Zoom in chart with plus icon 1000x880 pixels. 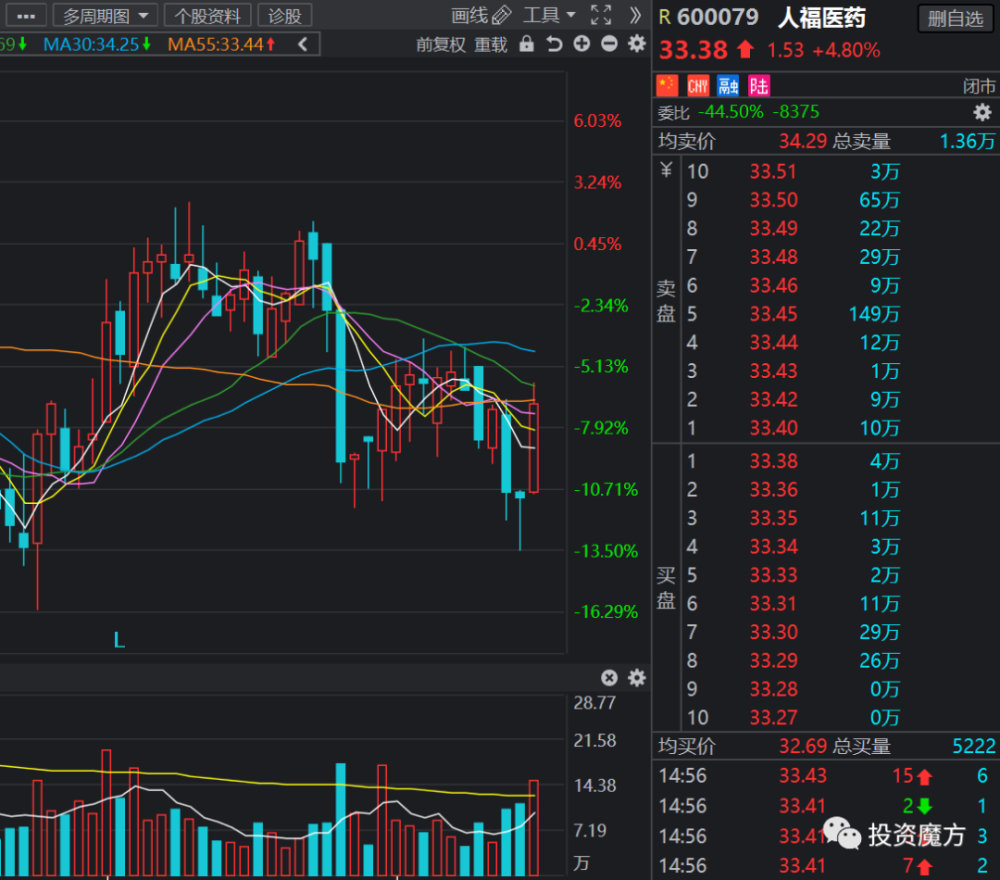pos(582,43)
